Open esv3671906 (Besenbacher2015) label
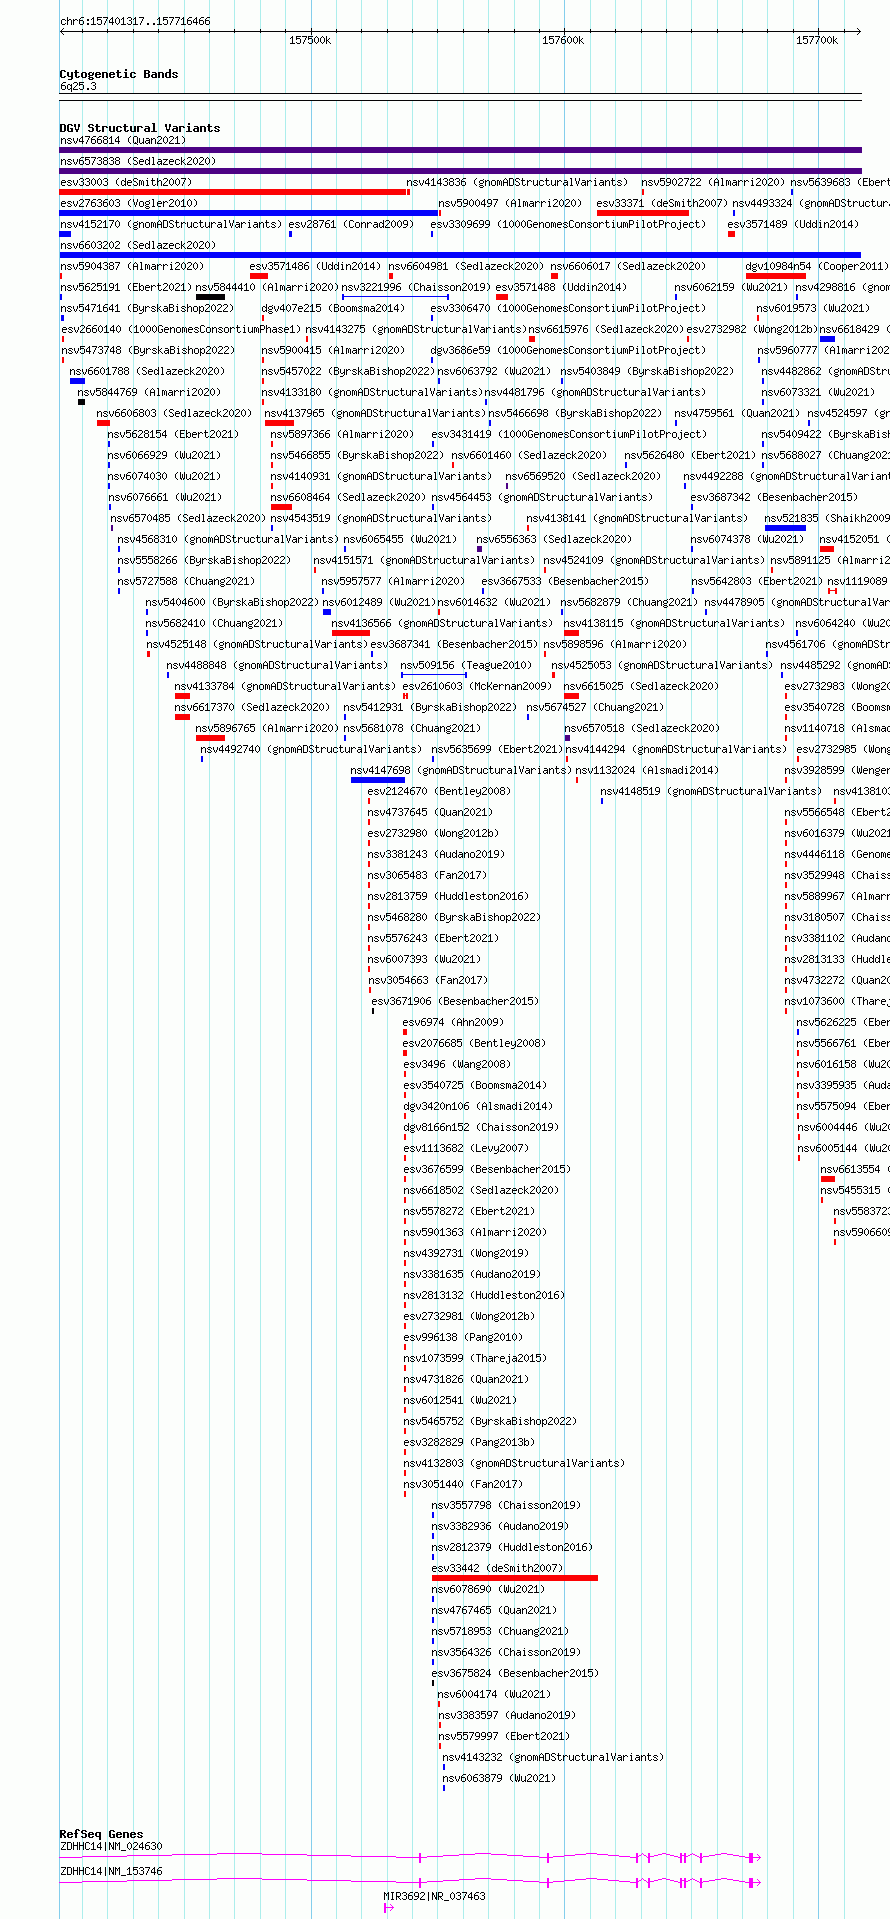890x1919 pixels. point(455,1001)
